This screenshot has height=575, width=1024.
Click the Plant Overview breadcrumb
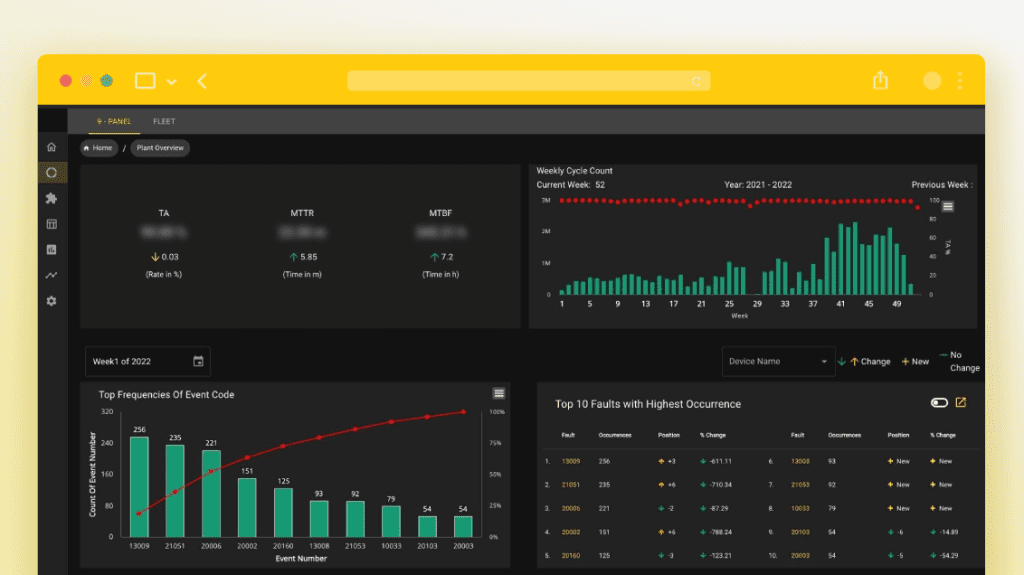tap(160, 148)
